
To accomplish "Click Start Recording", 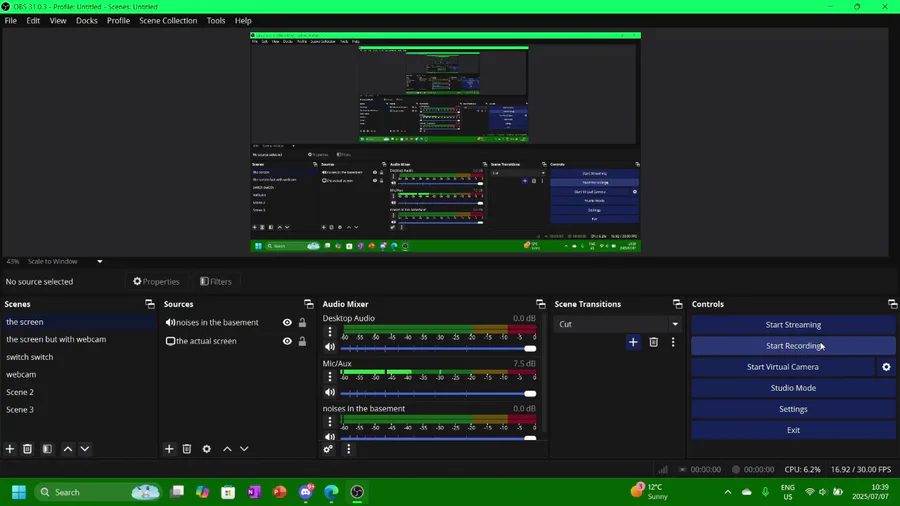I will click(793, 346).
